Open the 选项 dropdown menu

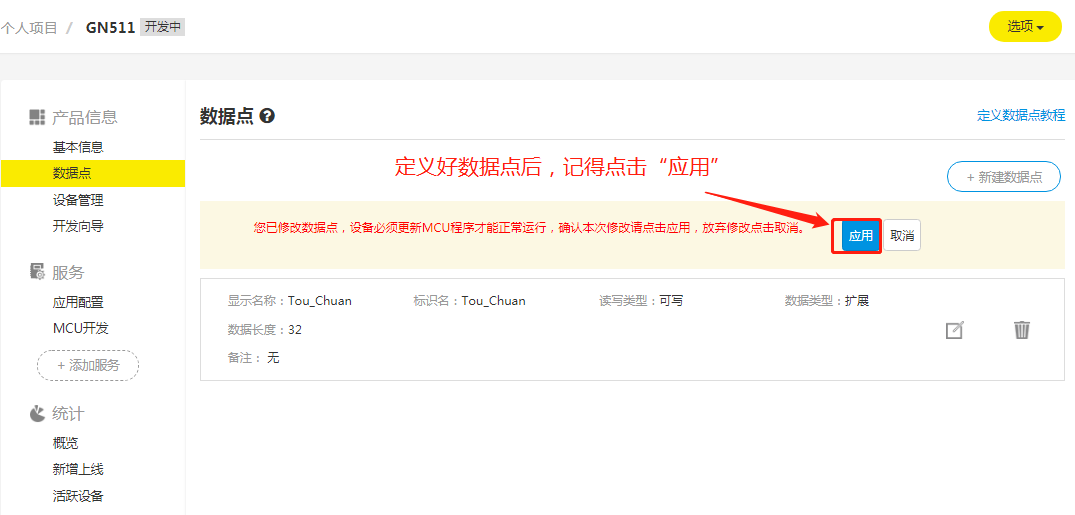click(1024, 27)
